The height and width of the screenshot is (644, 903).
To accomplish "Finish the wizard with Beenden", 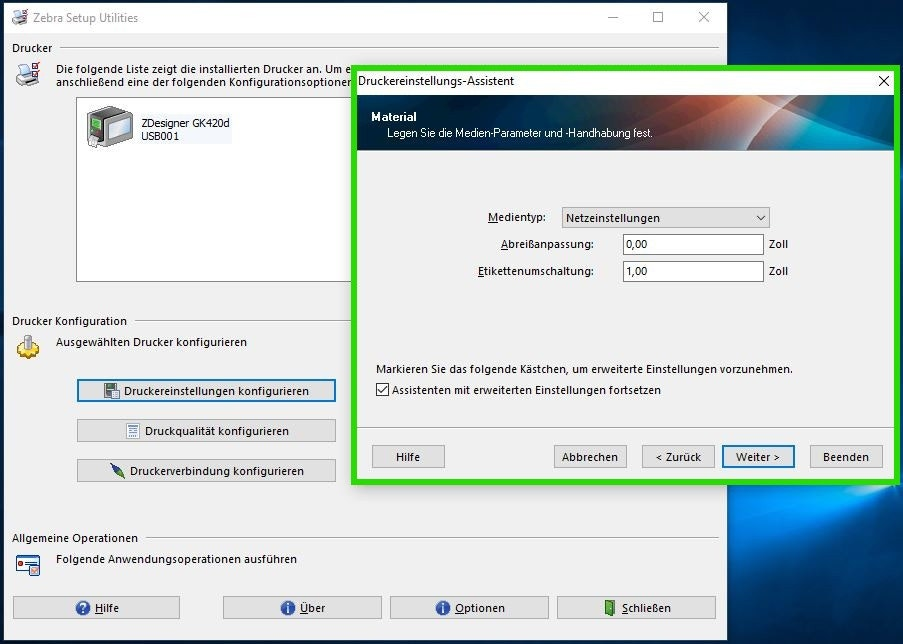I will click(x=845, y=457).
